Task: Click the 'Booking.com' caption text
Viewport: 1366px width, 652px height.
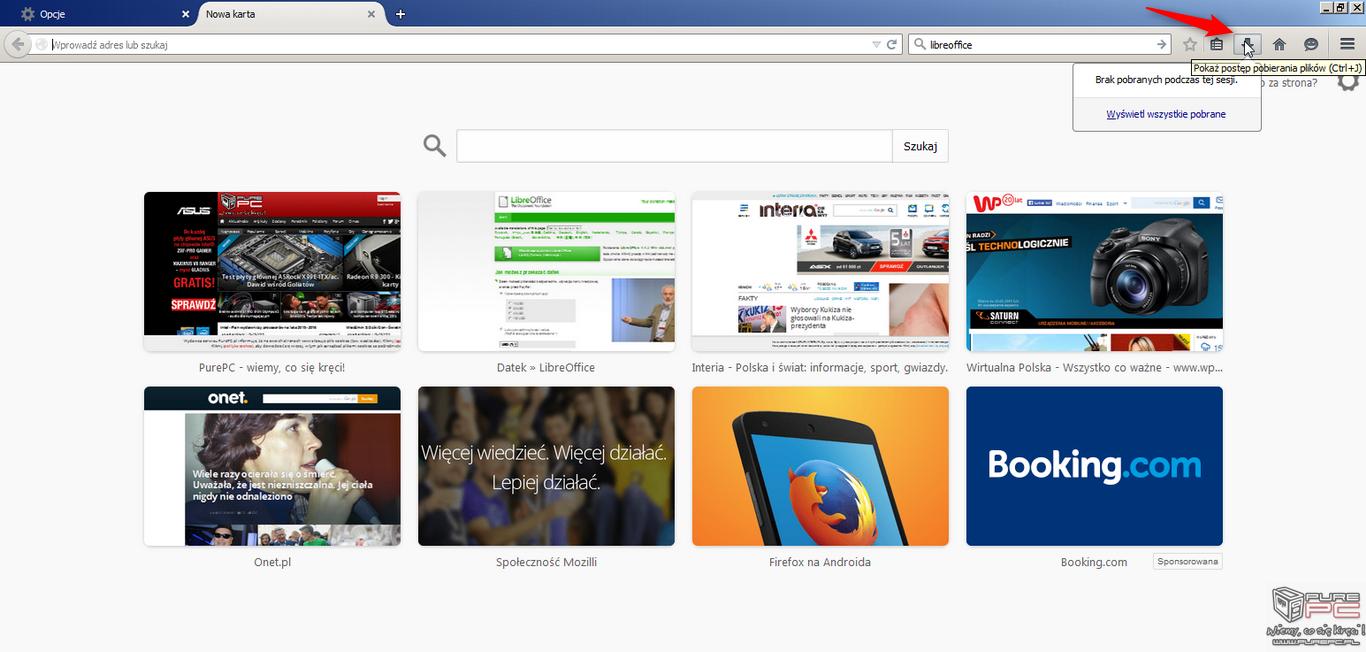Action: (1094, 562)
